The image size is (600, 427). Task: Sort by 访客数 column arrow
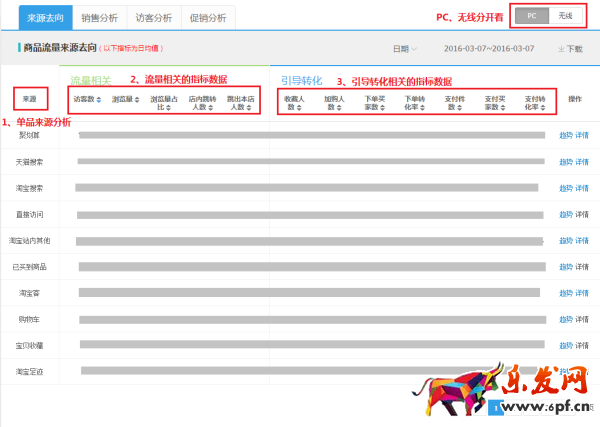tap(97, 100)
